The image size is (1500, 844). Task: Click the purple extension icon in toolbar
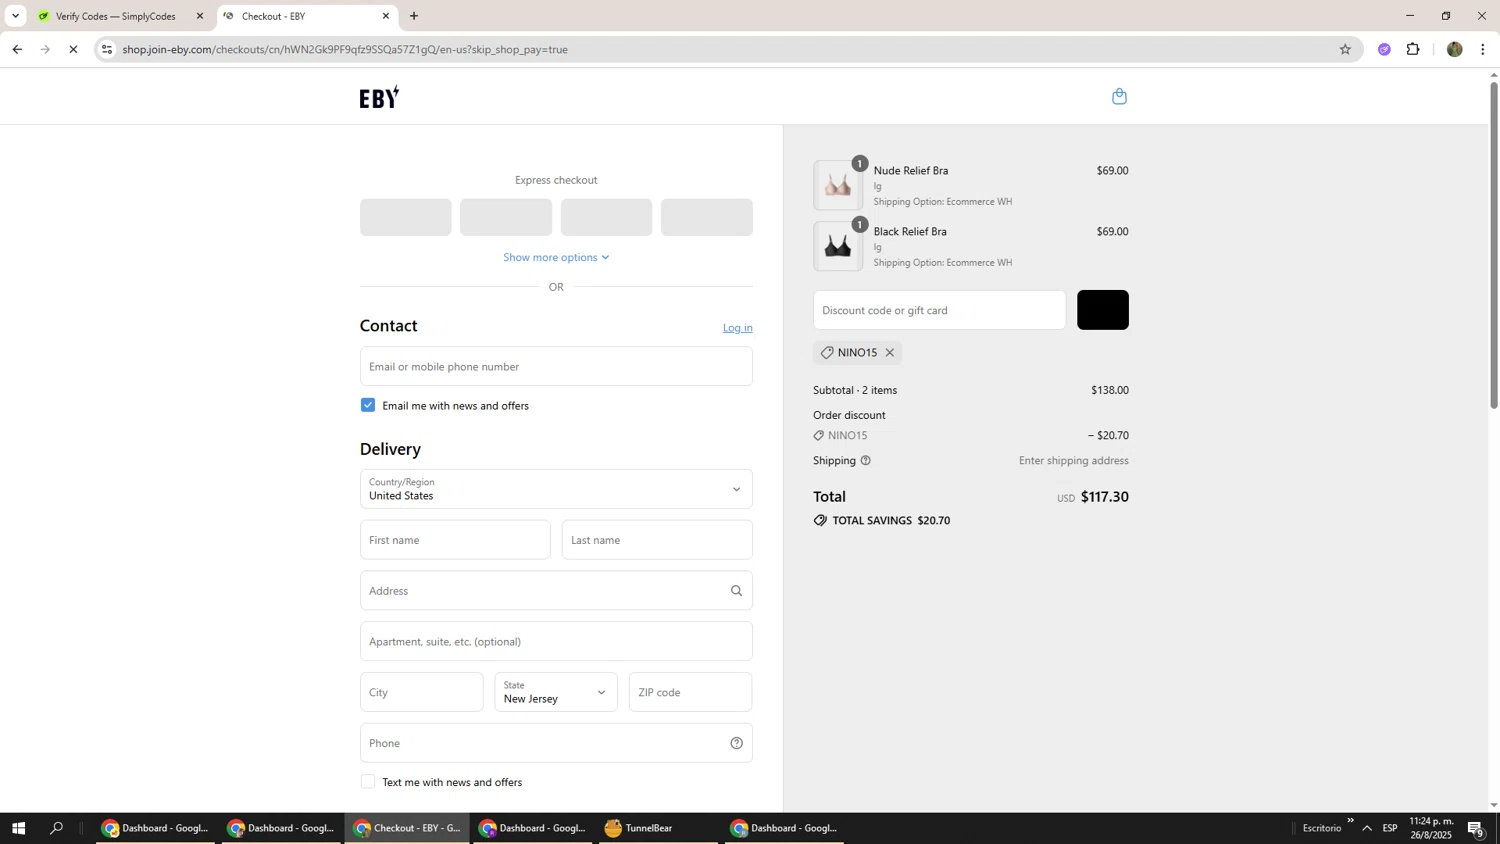pyautogui.click(x=1384, y=49)
